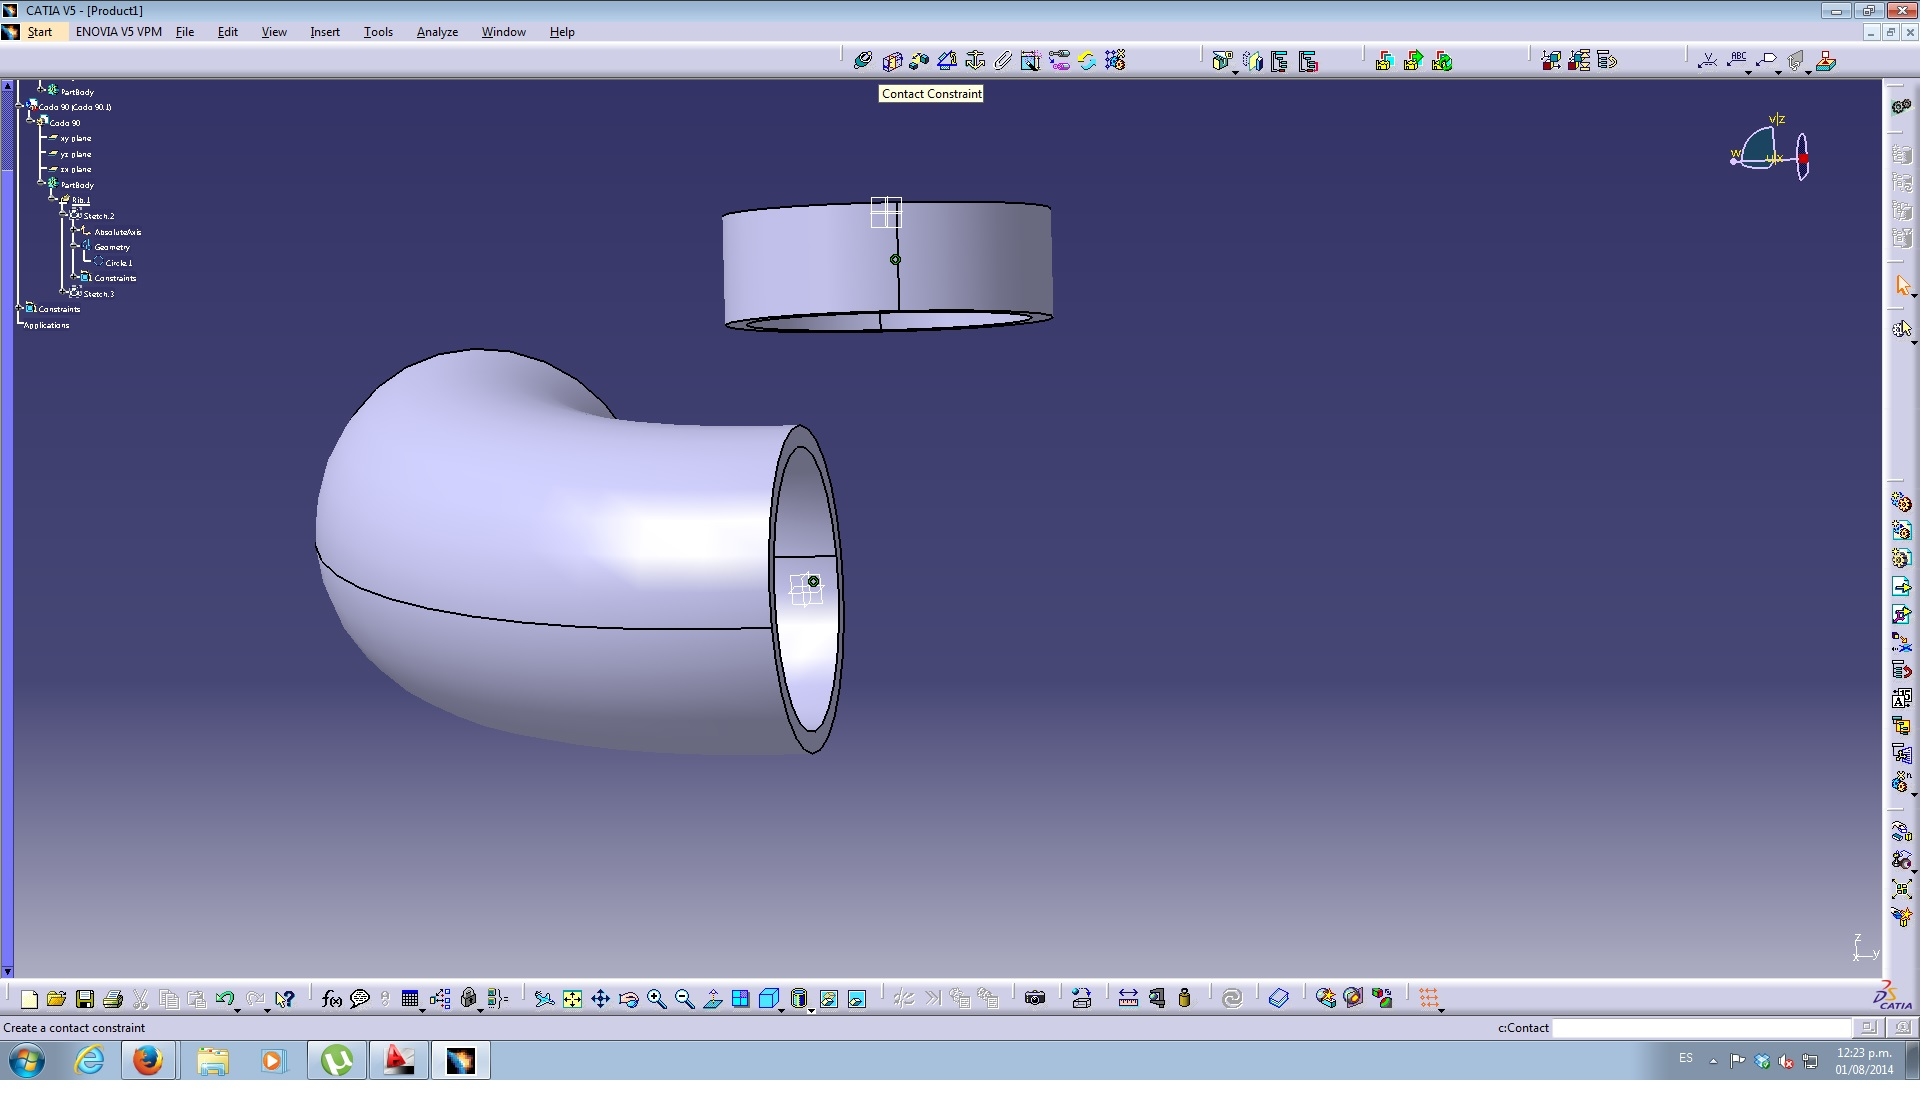Screen dimensions: 1928x1096
Task: Click the Text with Leader ABC icon
Action: click(x=1737, y=61)
